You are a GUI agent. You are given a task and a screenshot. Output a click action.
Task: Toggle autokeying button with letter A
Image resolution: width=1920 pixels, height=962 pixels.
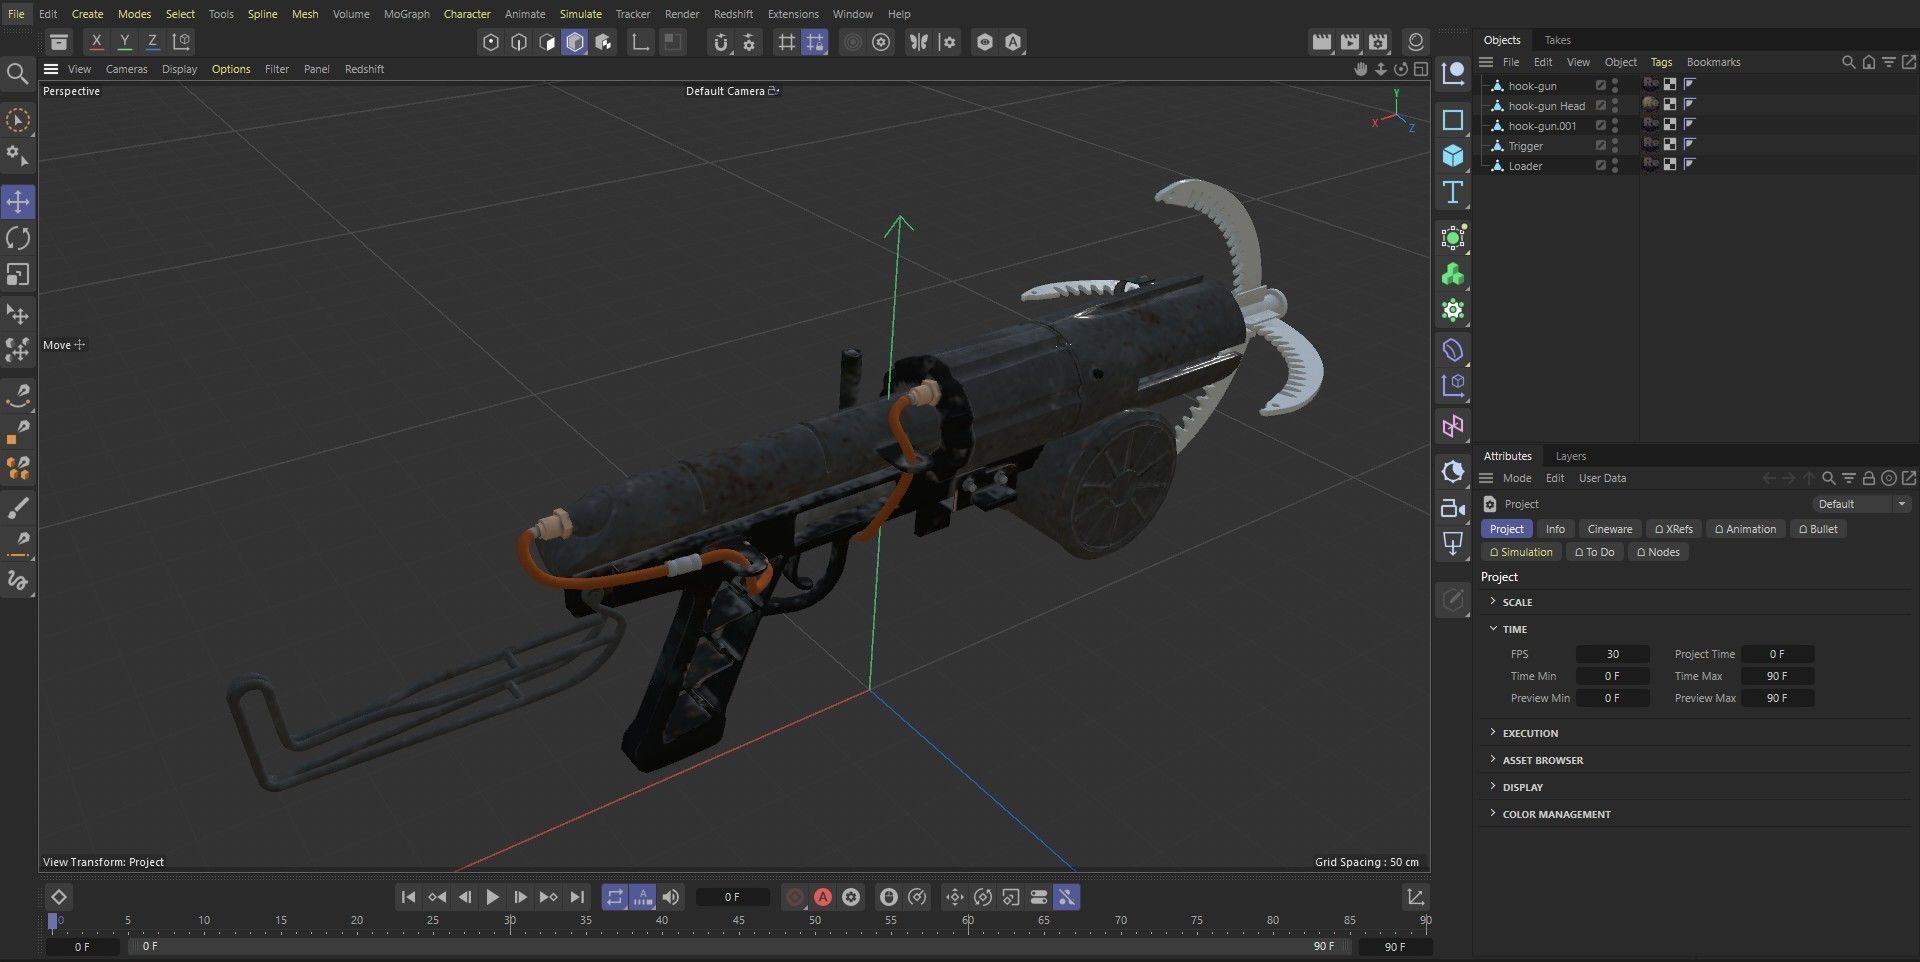coord(823,897)
